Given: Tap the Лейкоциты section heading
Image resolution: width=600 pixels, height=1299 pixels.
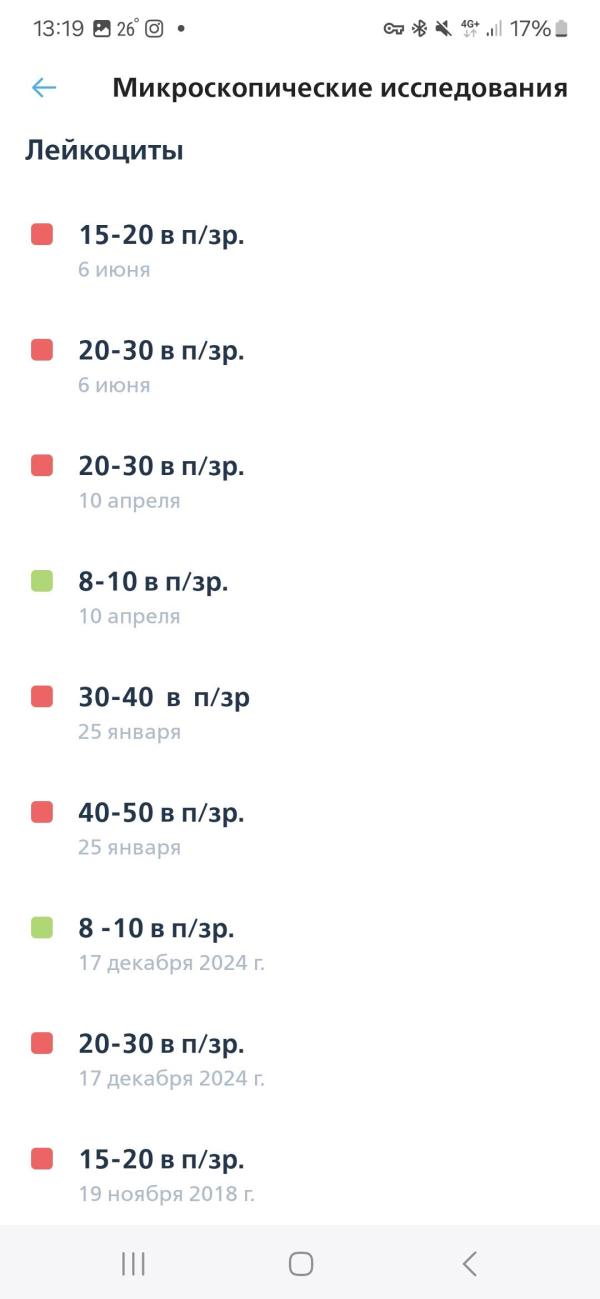Looking at the screenshot, I should (x=104, y=151).
